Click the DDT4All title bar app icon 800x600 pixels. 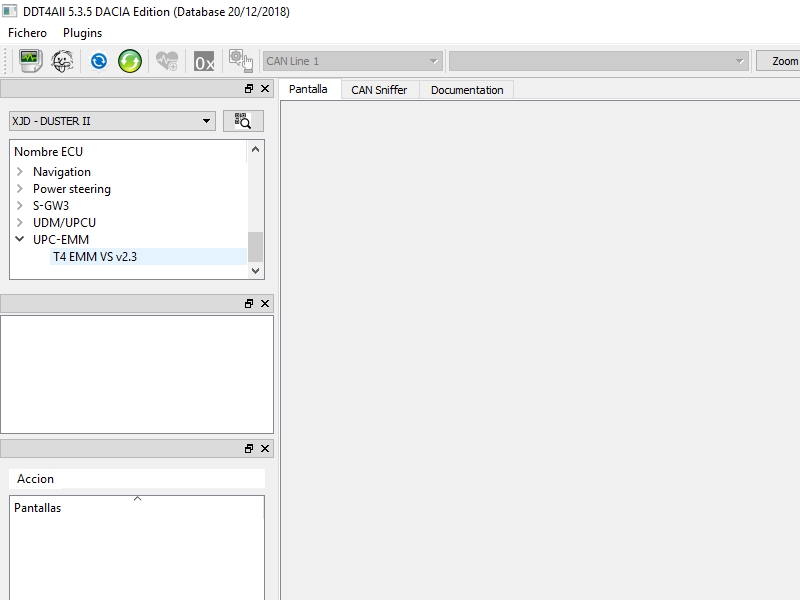click(9, 11)
